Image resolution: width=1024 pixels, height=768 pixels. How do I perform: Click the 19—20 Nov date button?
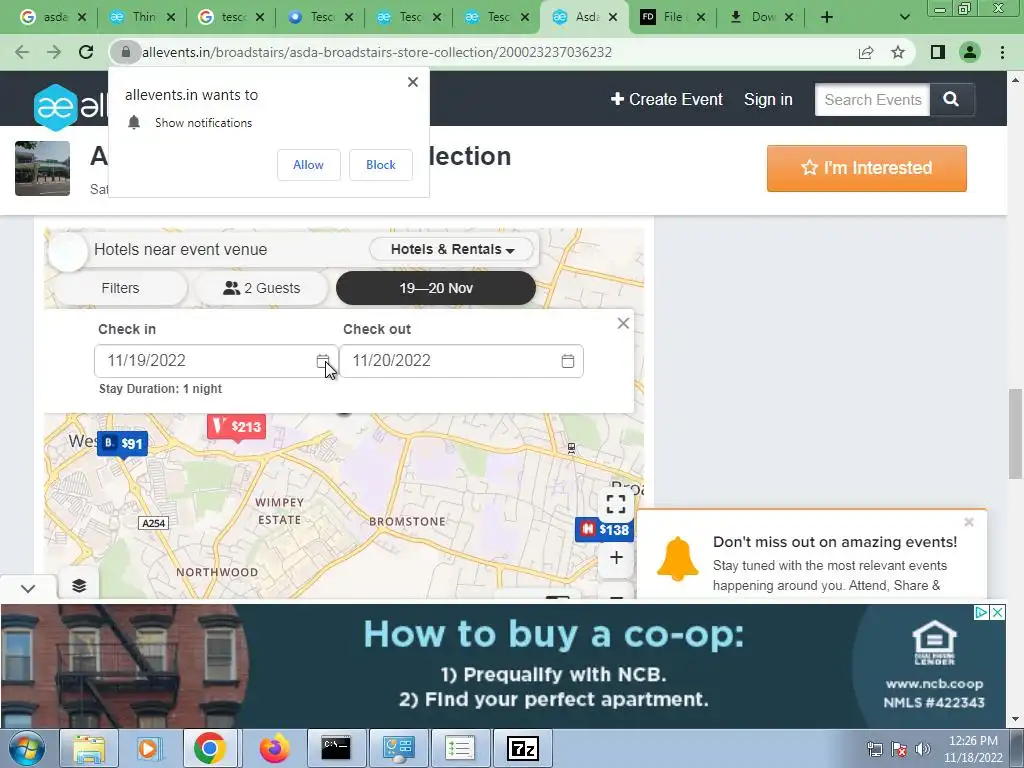point(436,288)
